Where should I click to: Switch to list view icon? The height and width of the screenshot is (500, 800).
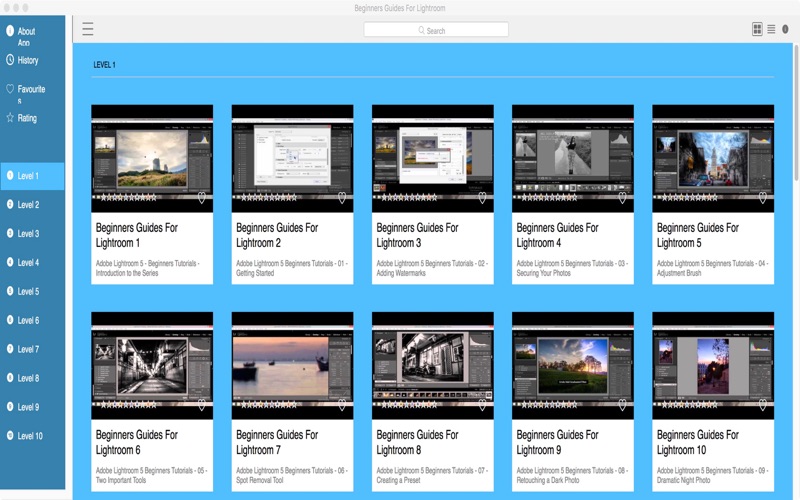tap(771, 29)
